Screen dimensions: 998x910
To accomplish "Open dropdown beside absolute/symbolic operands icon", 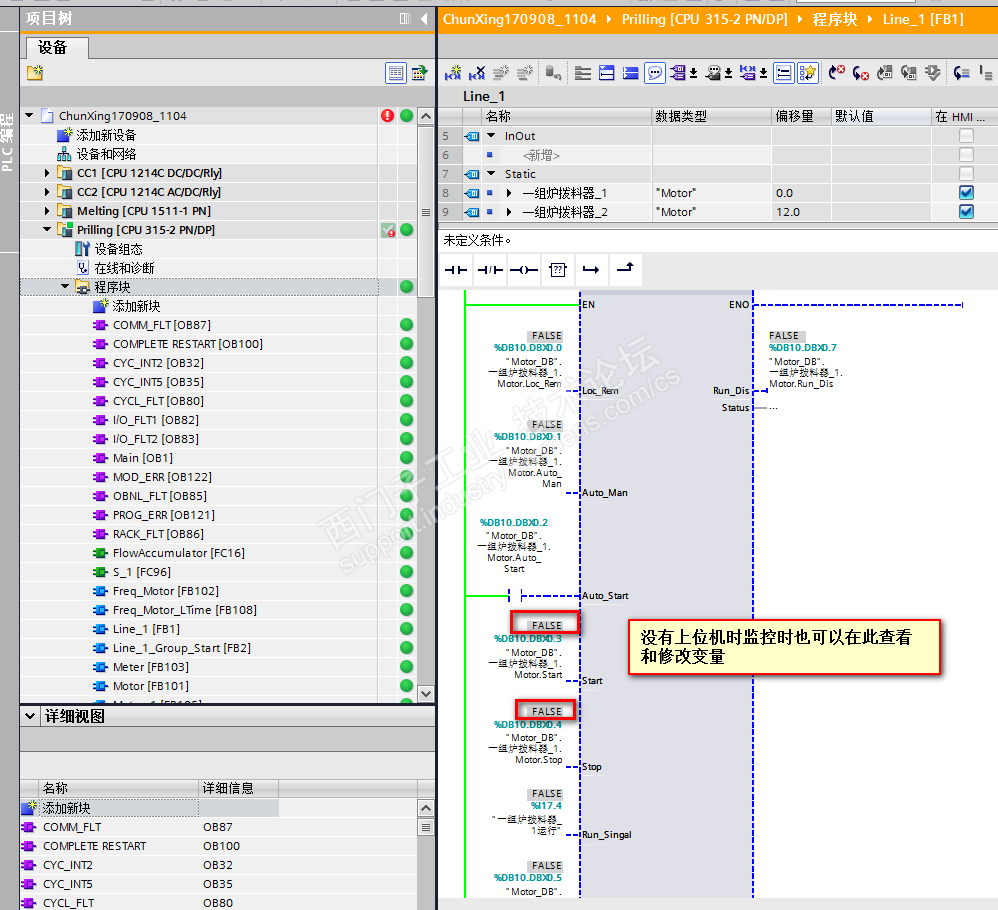I will point(694,74).
